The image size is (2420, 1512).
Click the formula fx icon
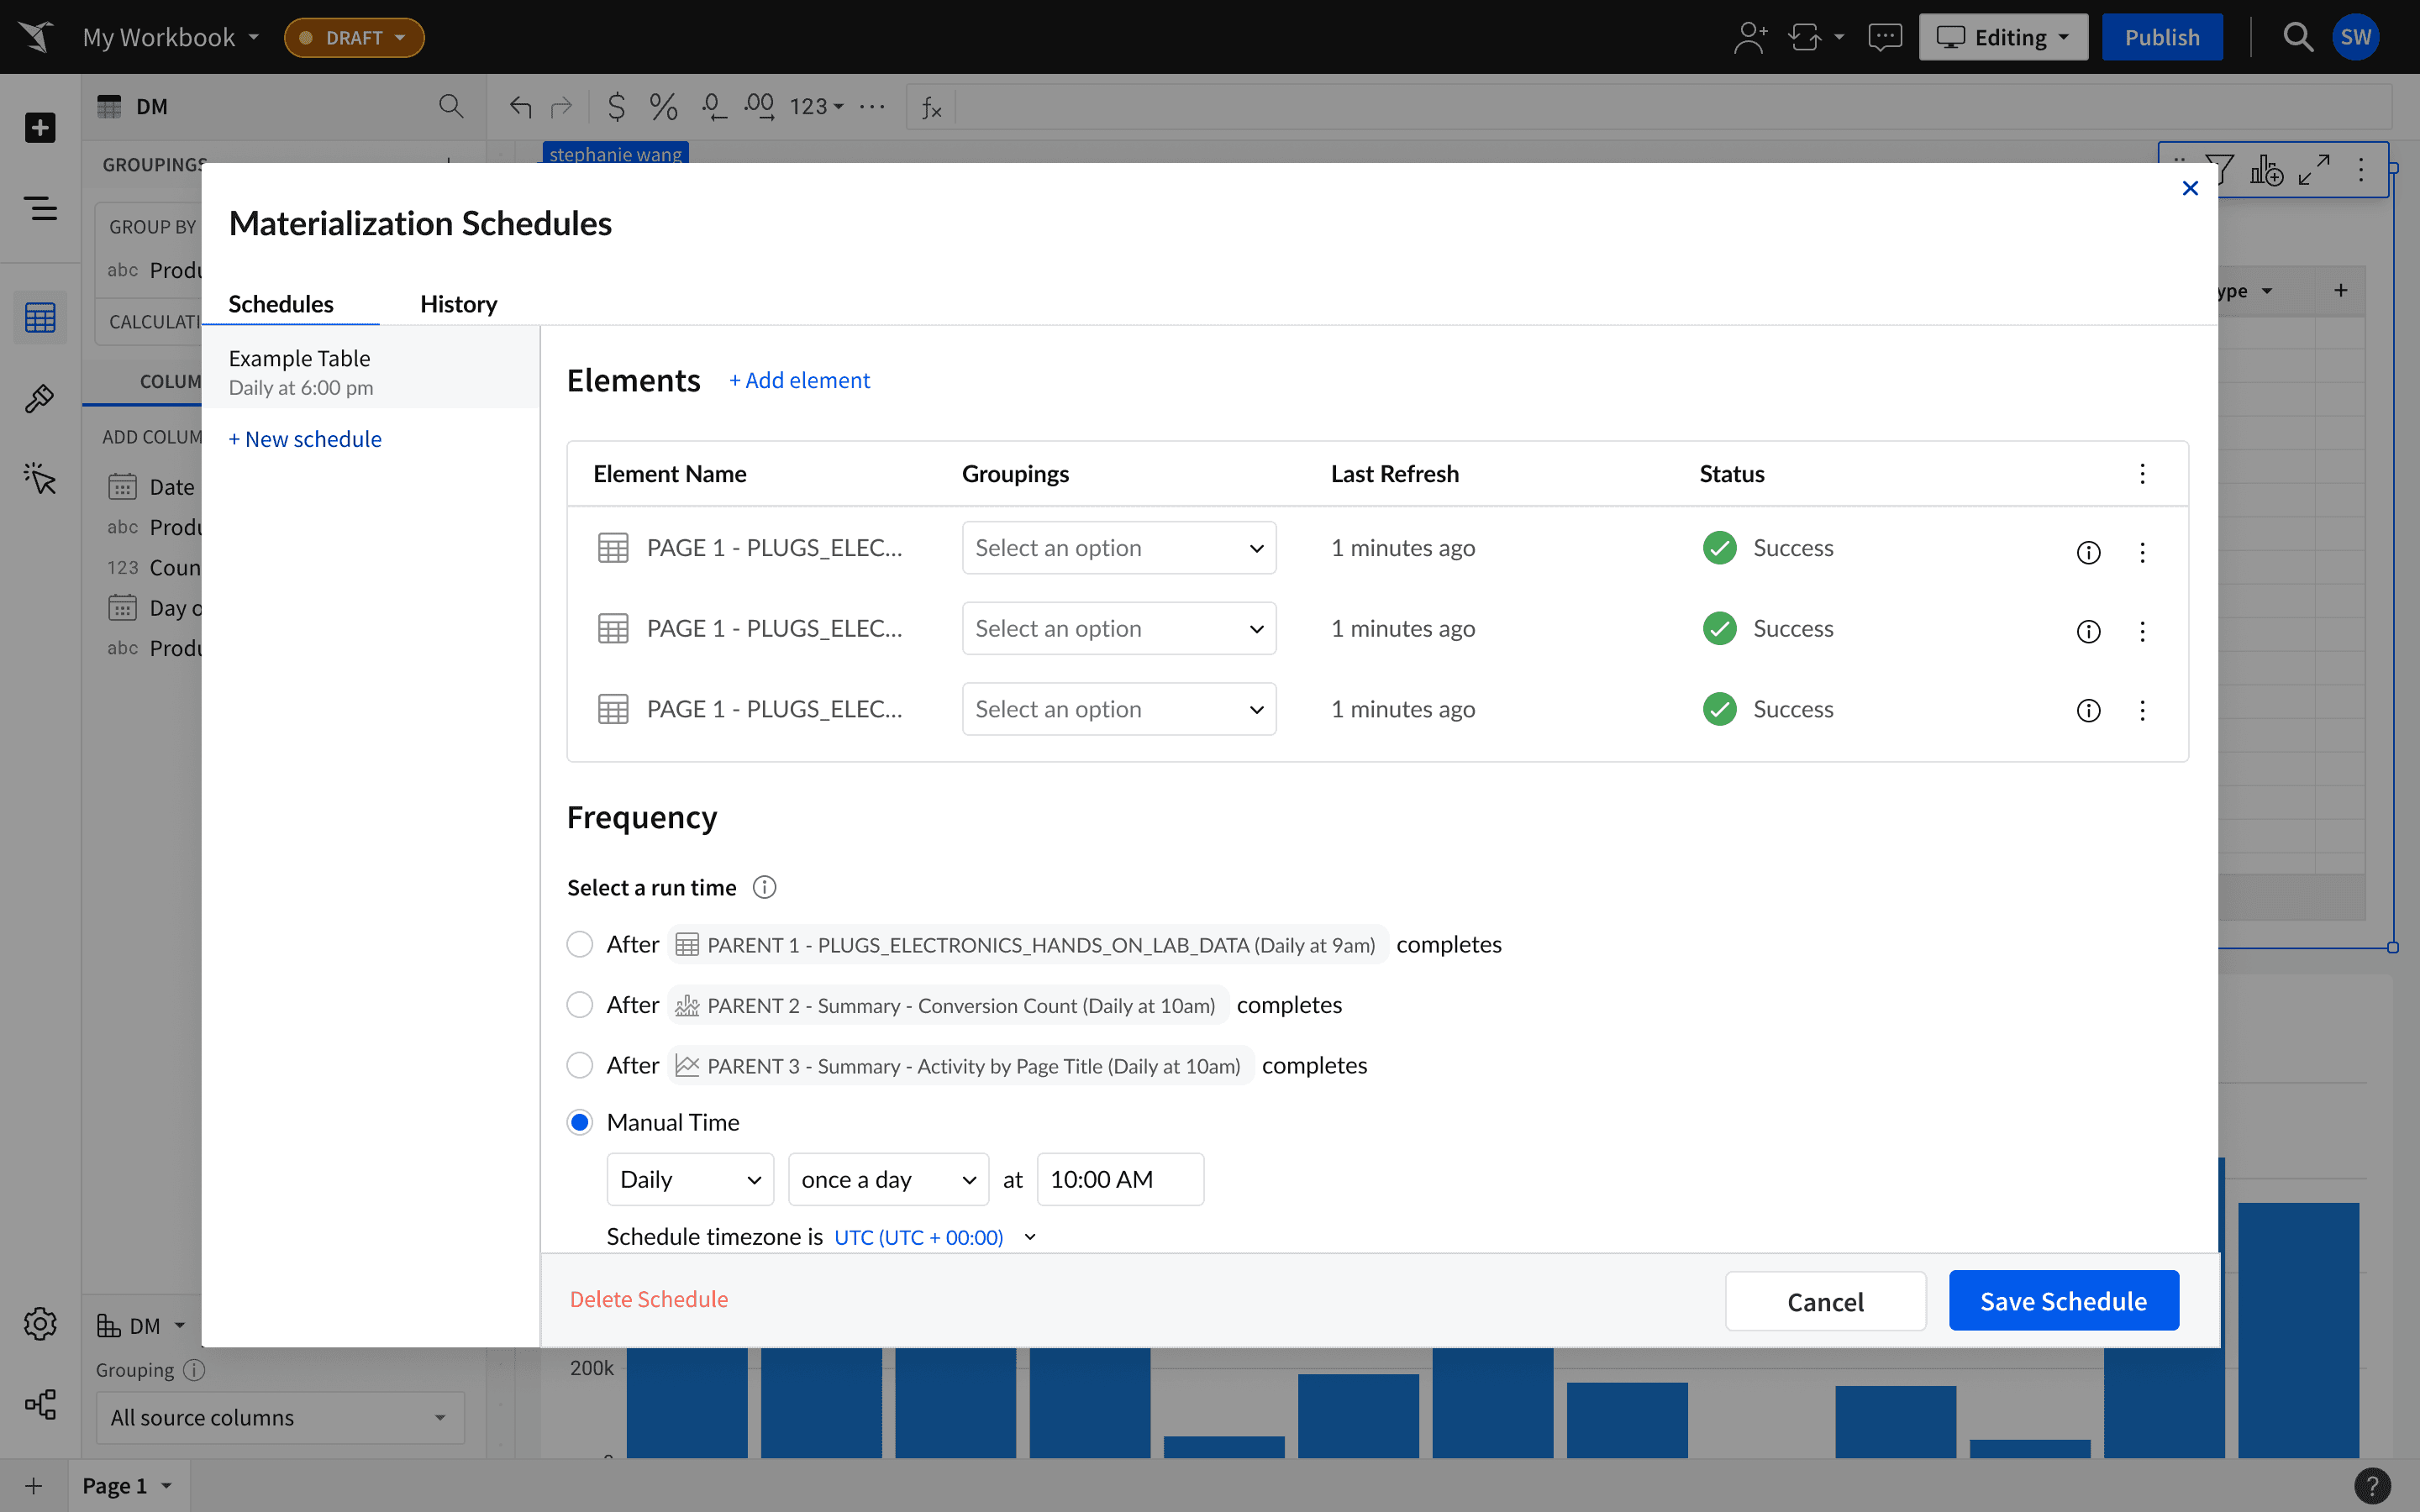931,107
